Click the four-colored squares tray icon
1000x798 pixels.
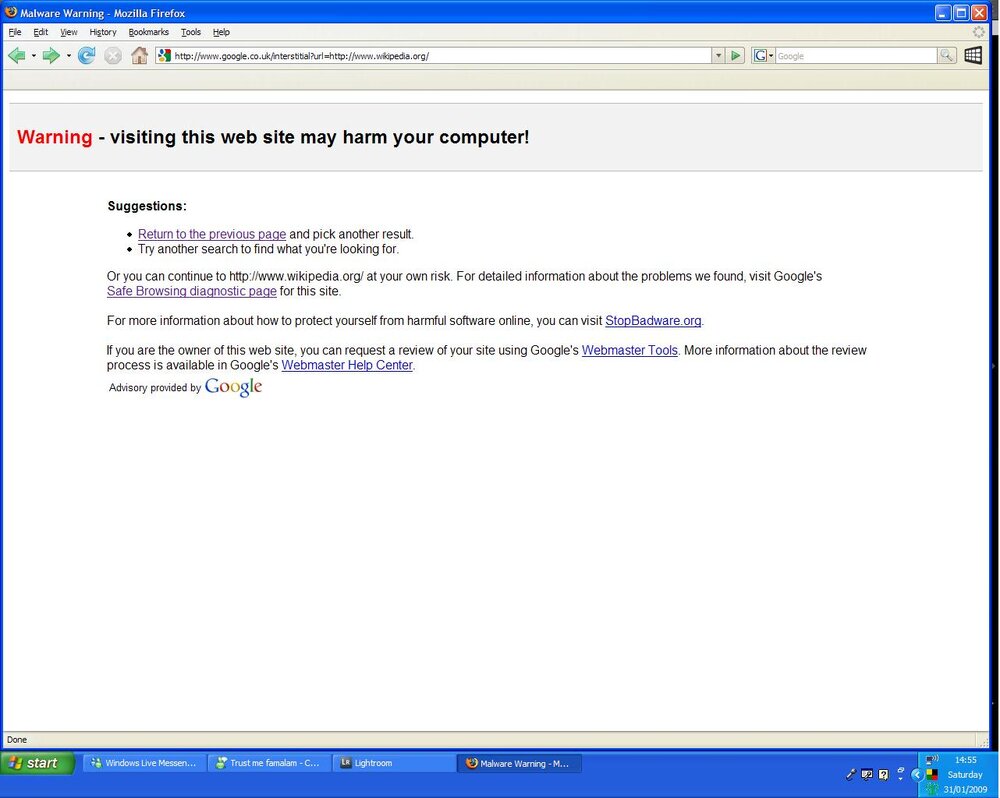point(932,774)
